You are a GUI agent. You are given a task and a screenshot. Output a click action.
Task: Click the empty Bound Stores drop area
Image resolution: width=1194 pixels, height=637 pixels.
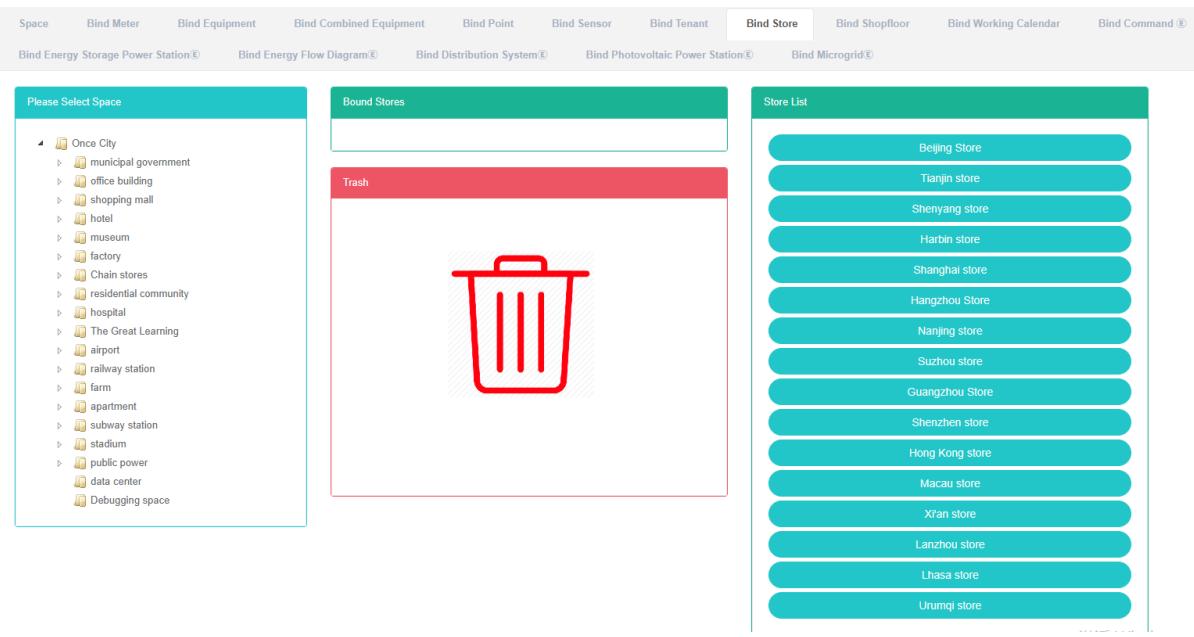(x=528, y=135)
